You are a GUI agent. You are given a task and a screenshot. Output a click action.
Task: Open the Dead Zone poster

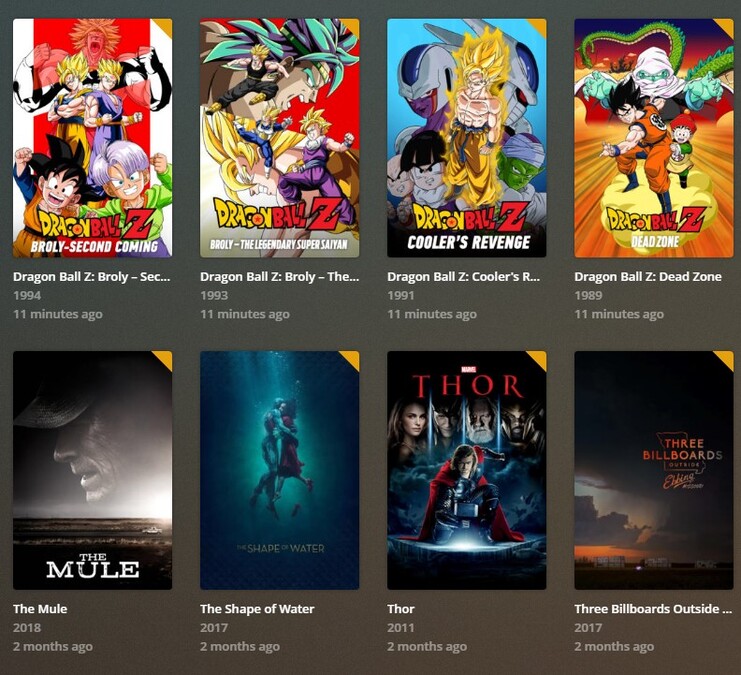pos(654,138)
